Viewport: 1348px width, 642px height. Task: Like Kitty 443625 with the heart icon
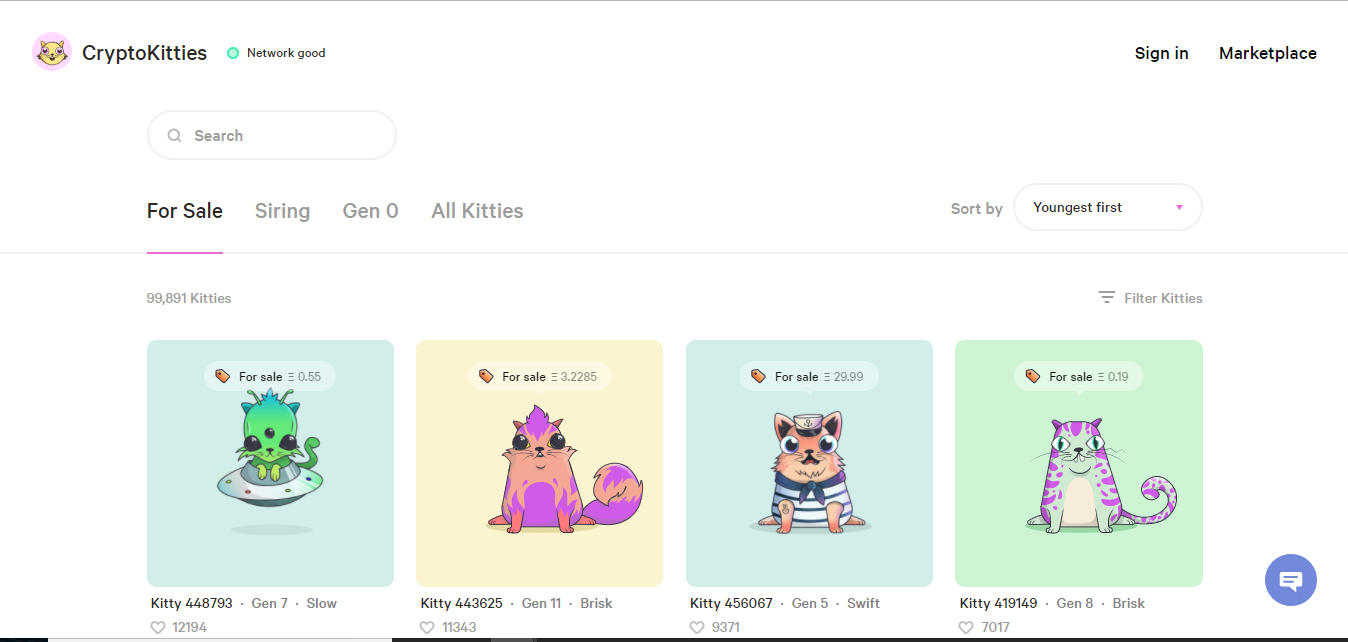coord(427,627)
